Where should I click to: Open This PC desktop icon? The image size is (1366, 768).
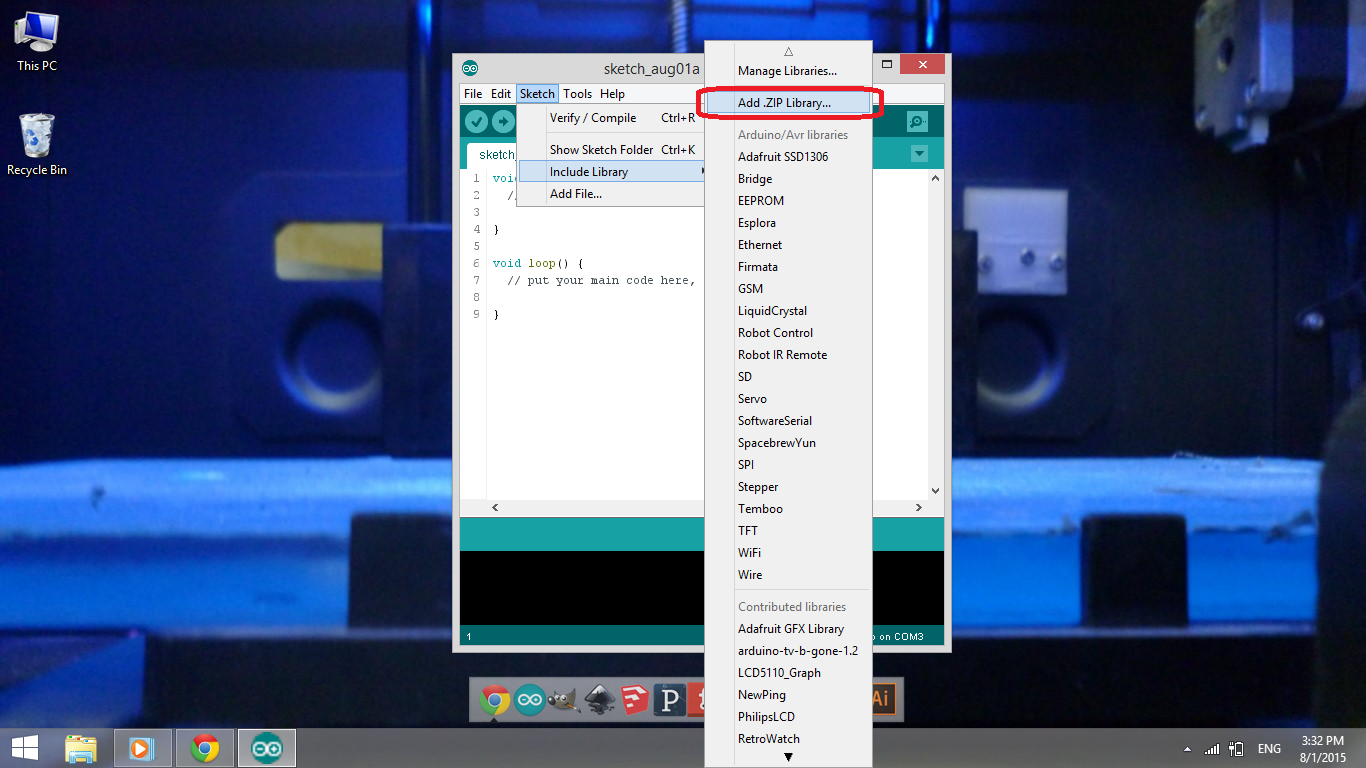click(x=37, y=42)
